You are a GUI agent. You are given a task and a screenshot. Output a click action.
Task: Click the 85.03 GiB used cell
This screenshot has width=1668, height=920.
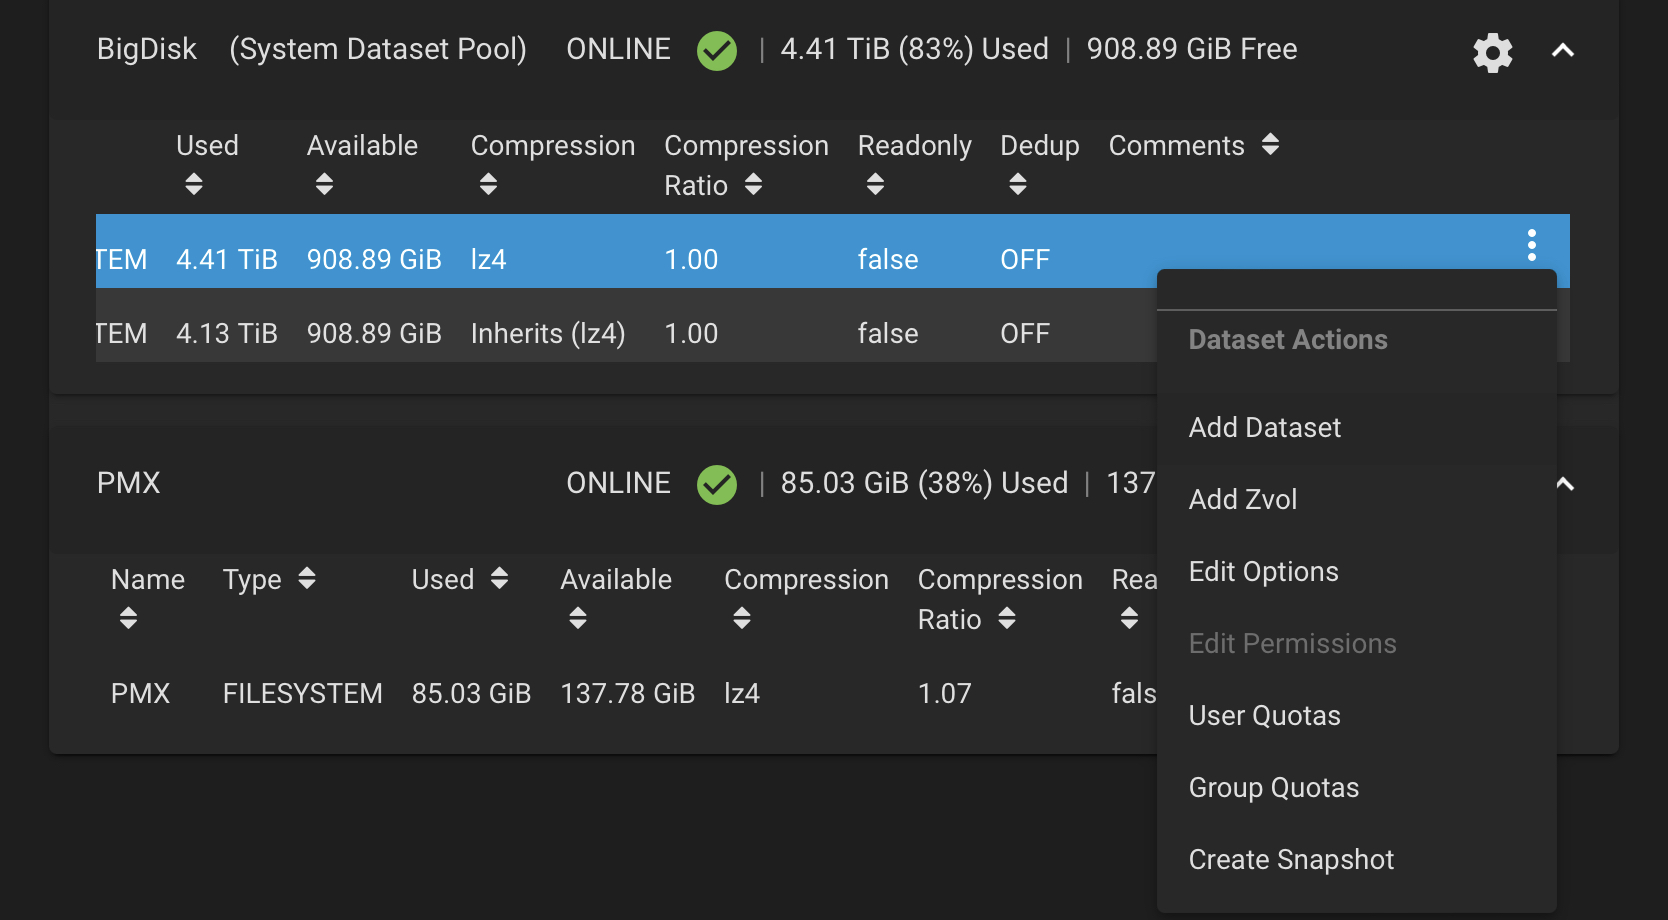[471, 693]
